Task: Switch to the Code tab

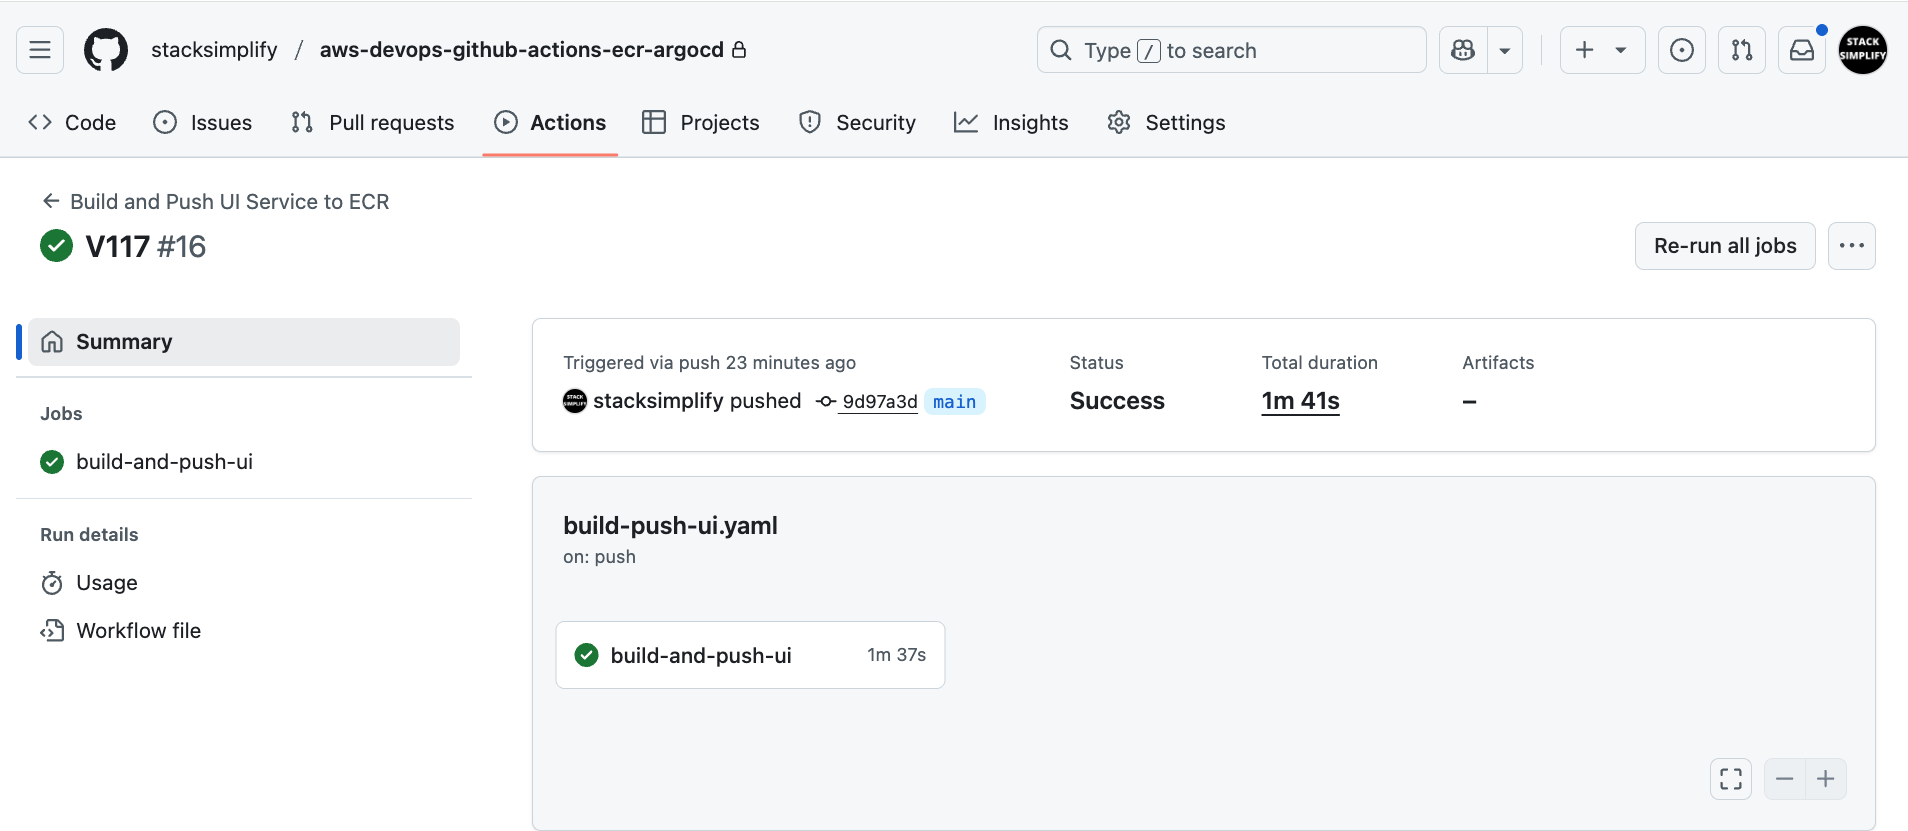Action: click(72, 122)
